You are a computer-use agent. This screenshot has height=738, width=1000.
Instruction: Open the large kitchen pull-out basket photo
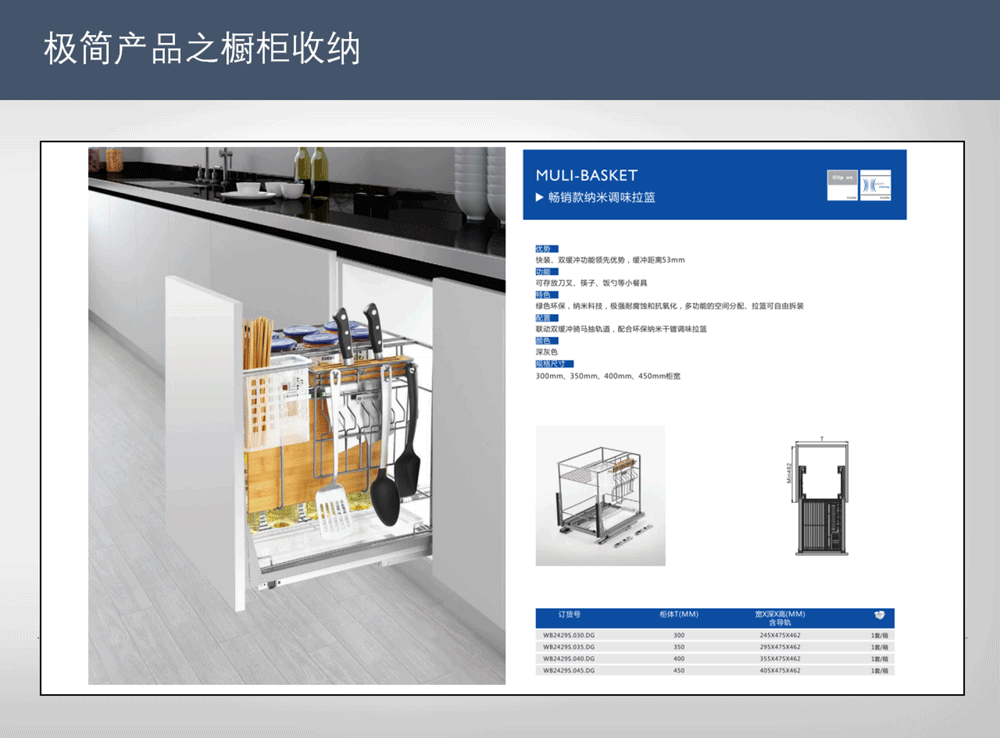pyautogui.click(x=297, y=416)
